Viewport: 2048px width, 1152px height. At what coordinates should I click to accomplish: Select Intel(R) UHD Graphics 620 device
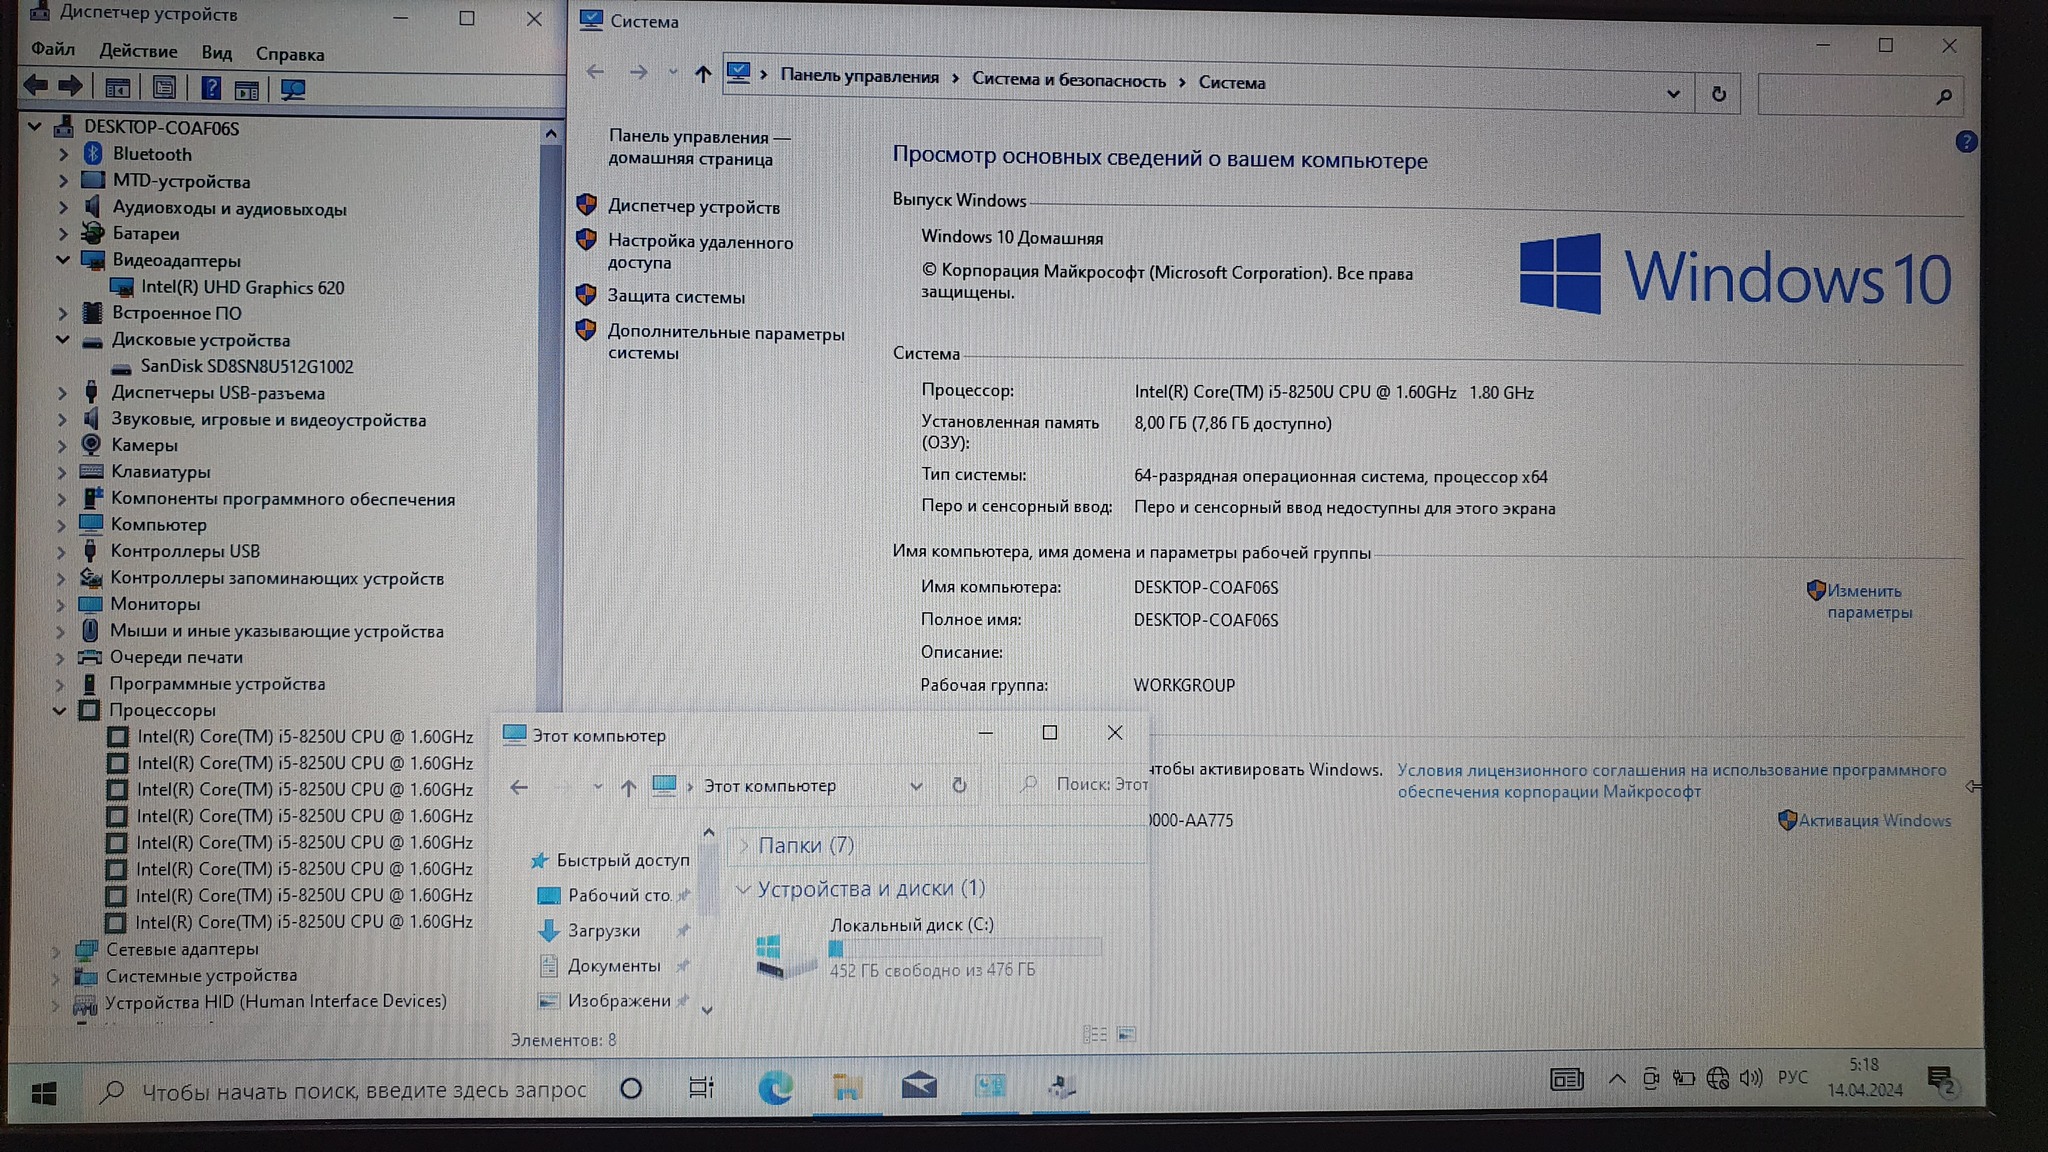242,288
